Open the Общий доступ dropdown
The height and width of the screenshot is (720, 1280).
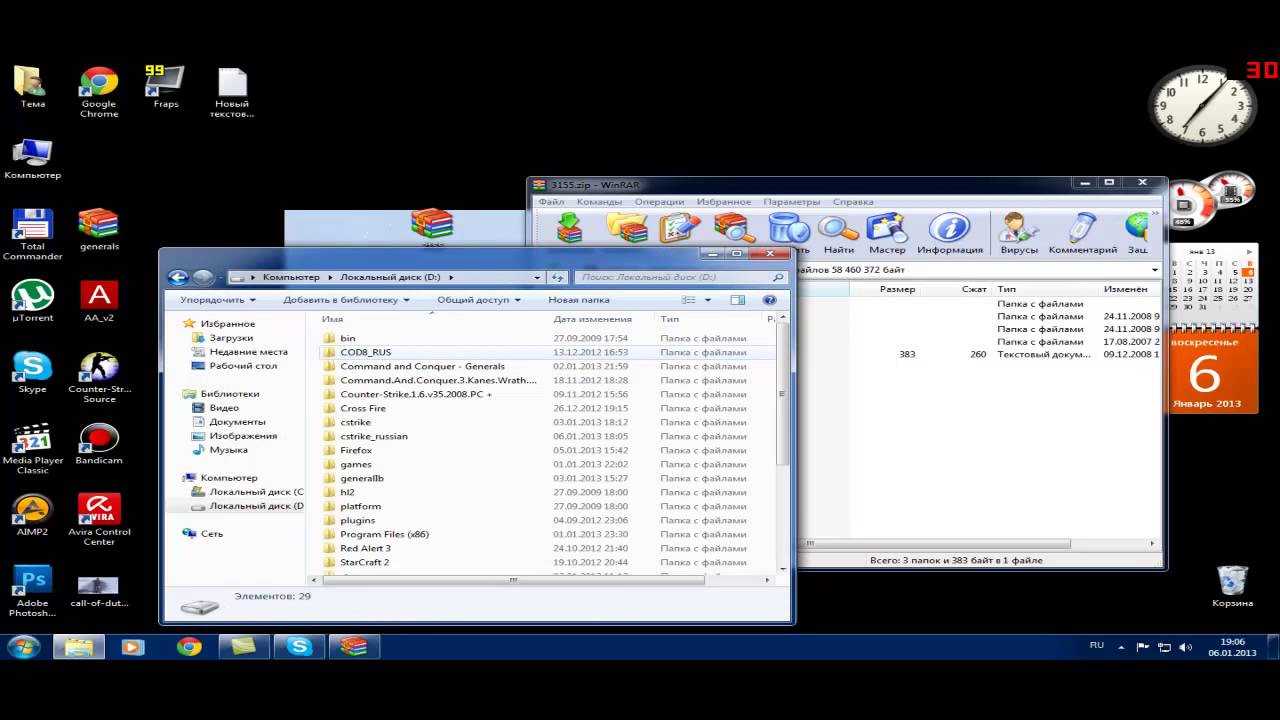pyautogui.click(x=480, y=300)
